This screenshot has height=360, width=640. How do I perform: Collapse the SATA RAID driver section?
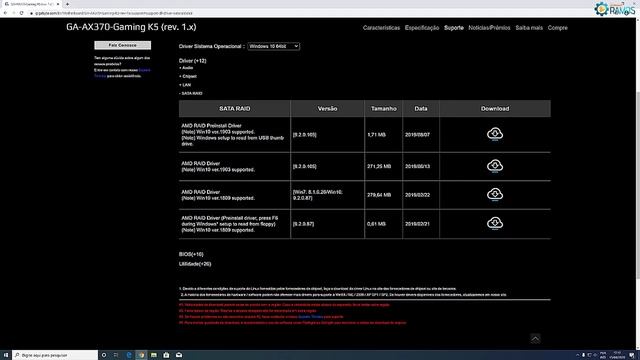191,93
